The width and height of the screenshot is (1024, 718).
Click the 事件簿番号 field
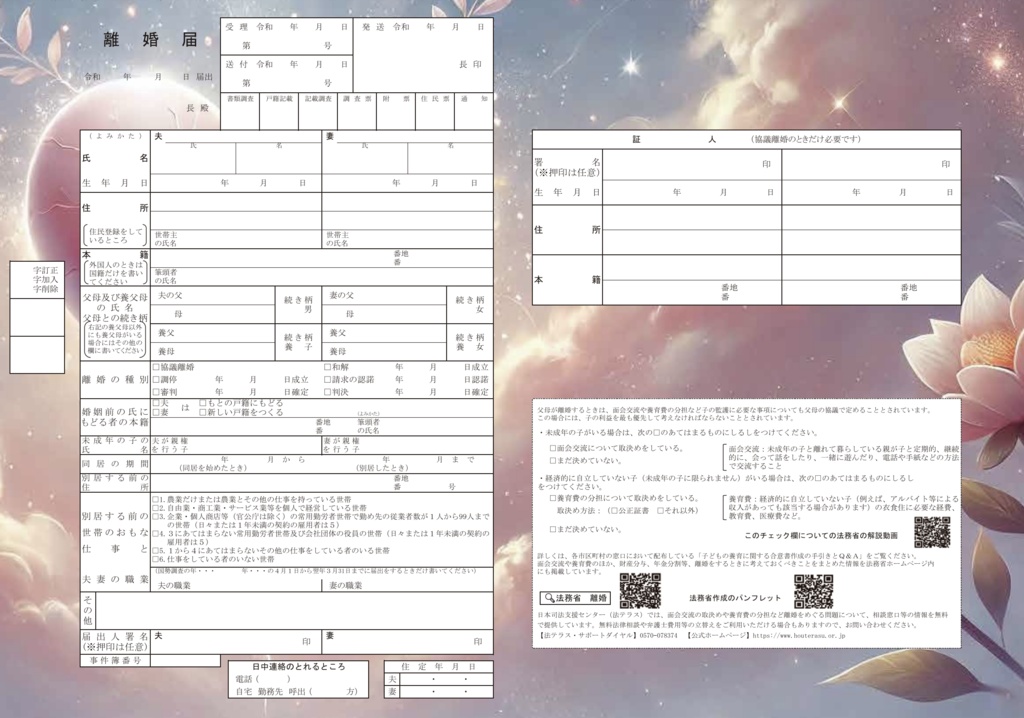(185, 661)
